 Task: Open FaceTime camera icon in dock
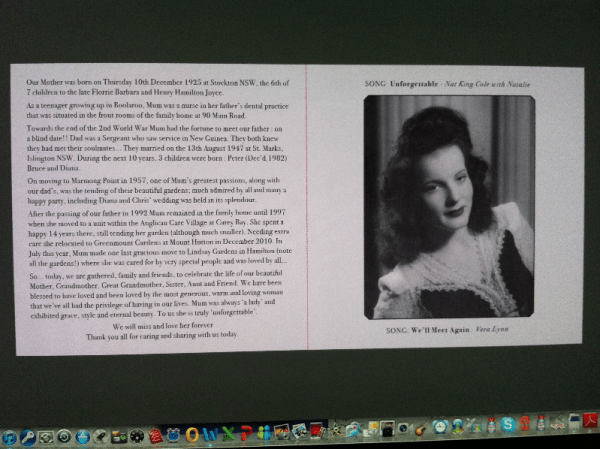coord(404,428)
